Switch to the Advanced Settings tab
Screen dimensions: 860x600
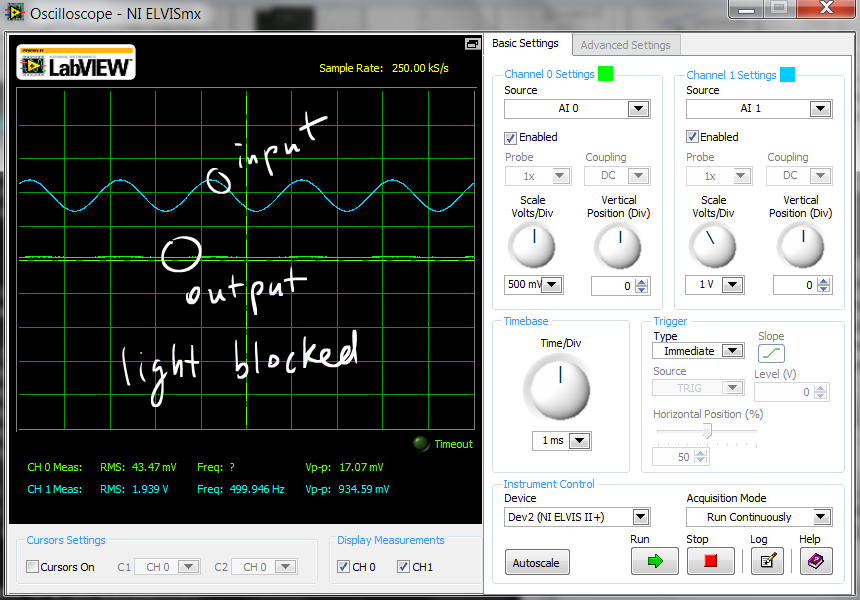(626, 45)
